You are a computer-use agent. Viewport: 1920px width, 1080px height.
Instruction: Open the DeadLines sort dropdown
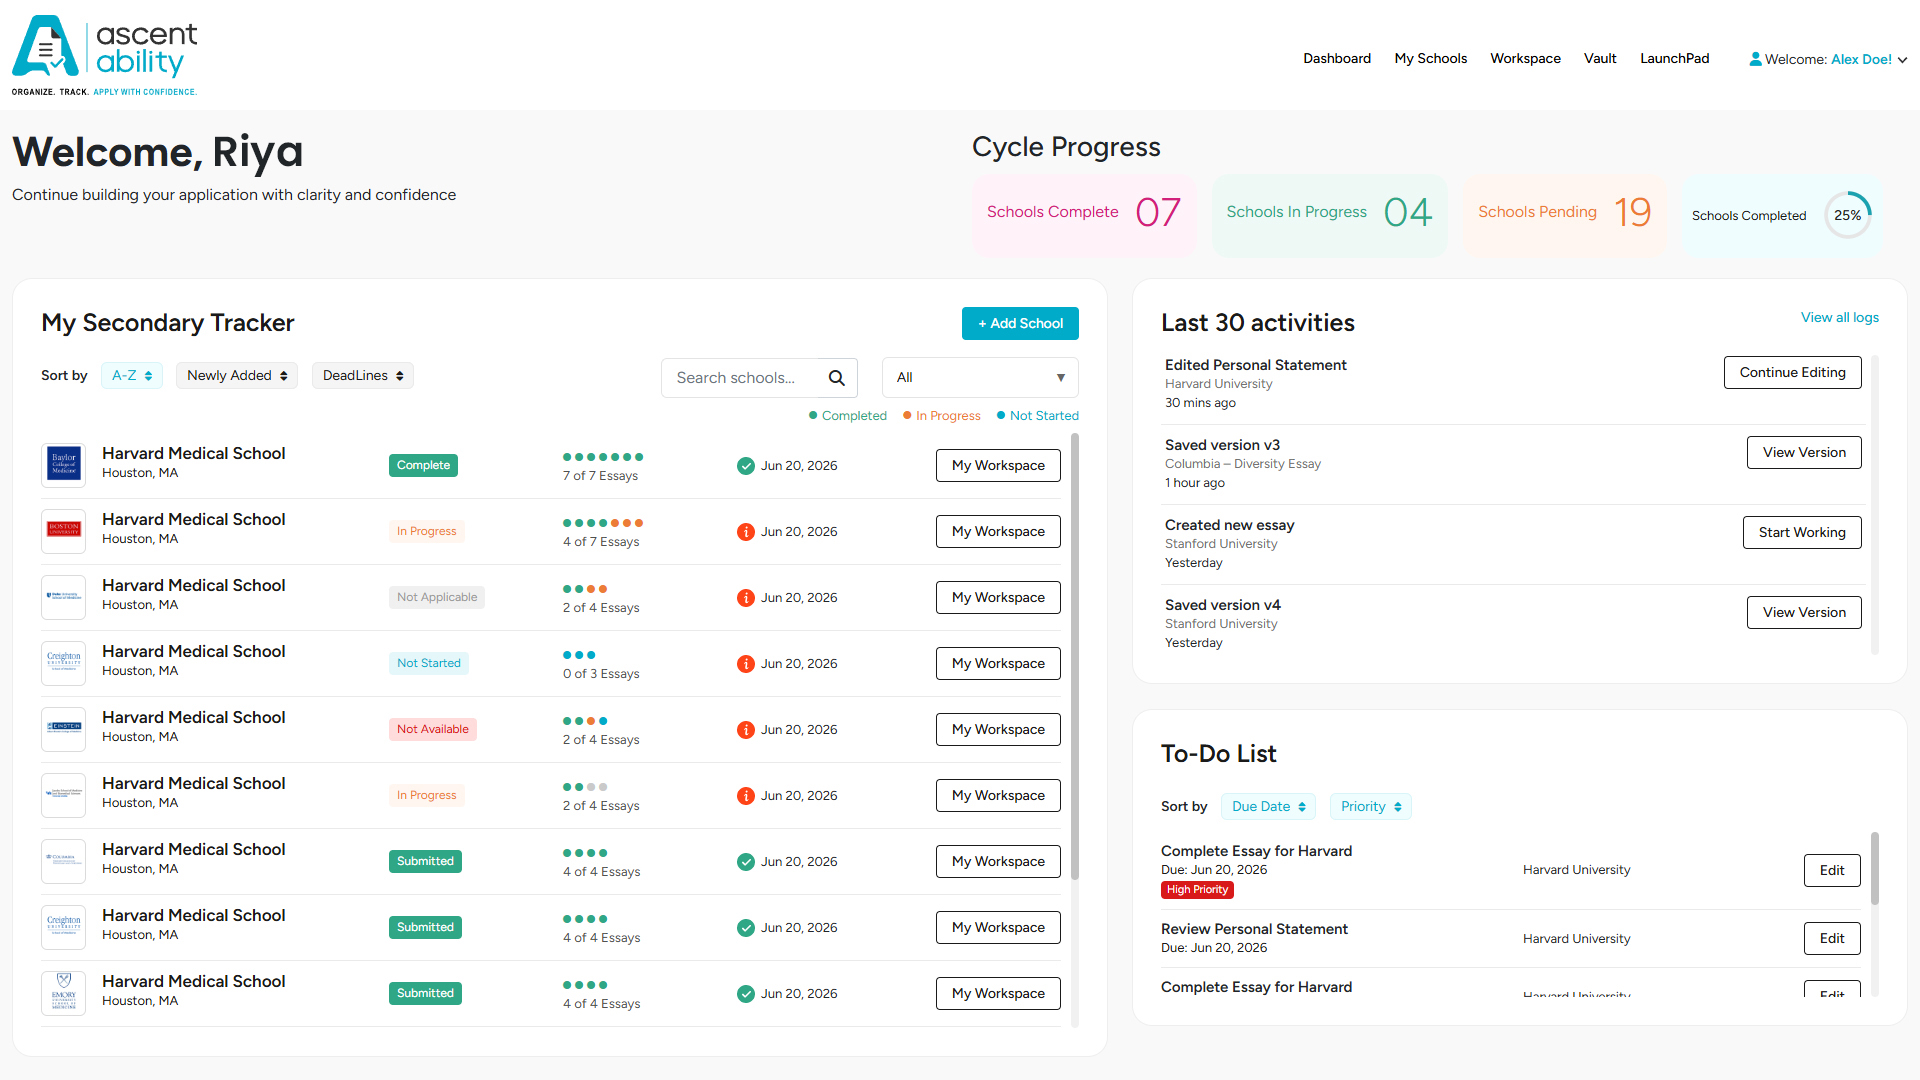click(363, 376)
